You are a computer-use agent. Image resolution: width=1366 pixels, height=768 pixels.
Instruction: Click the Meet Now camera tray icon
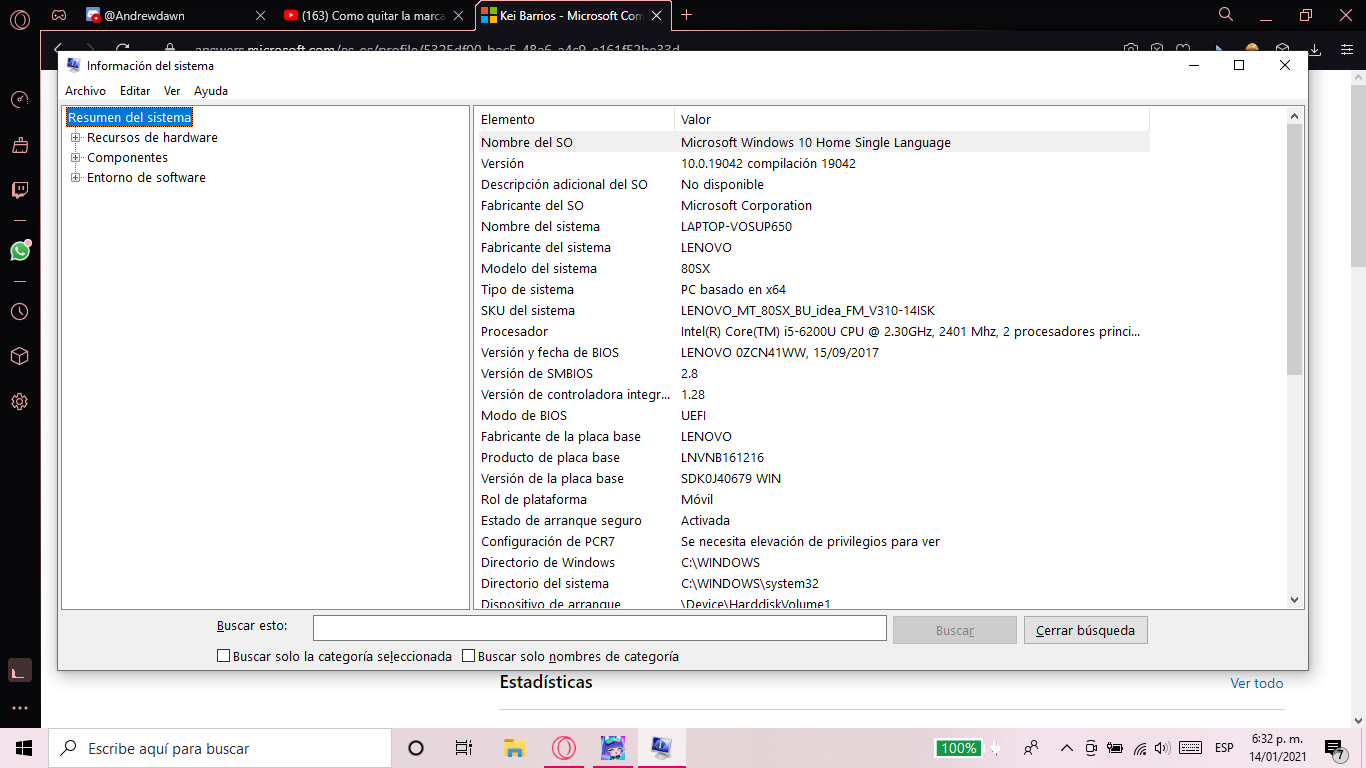coord(1091,748)
